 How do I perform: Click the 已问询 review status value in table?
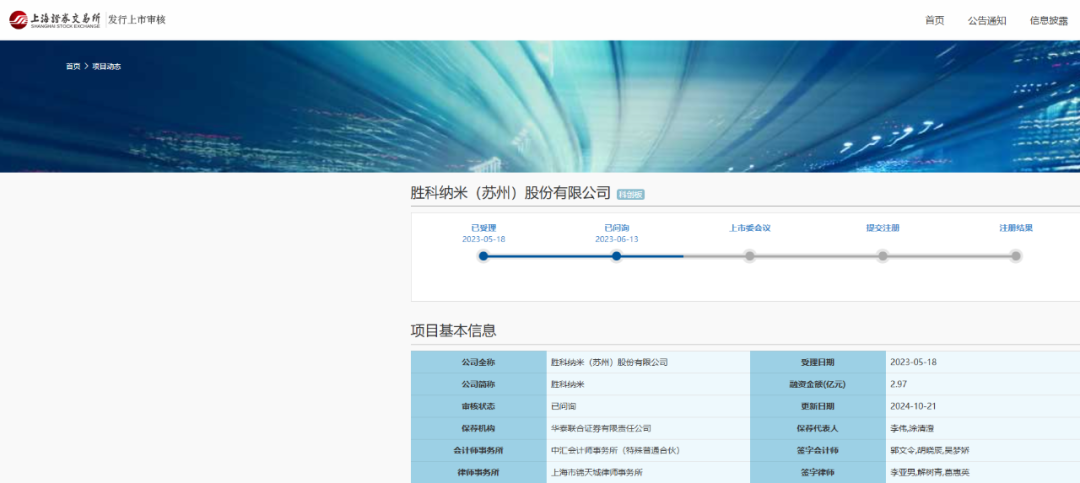(x=563, y=407)
